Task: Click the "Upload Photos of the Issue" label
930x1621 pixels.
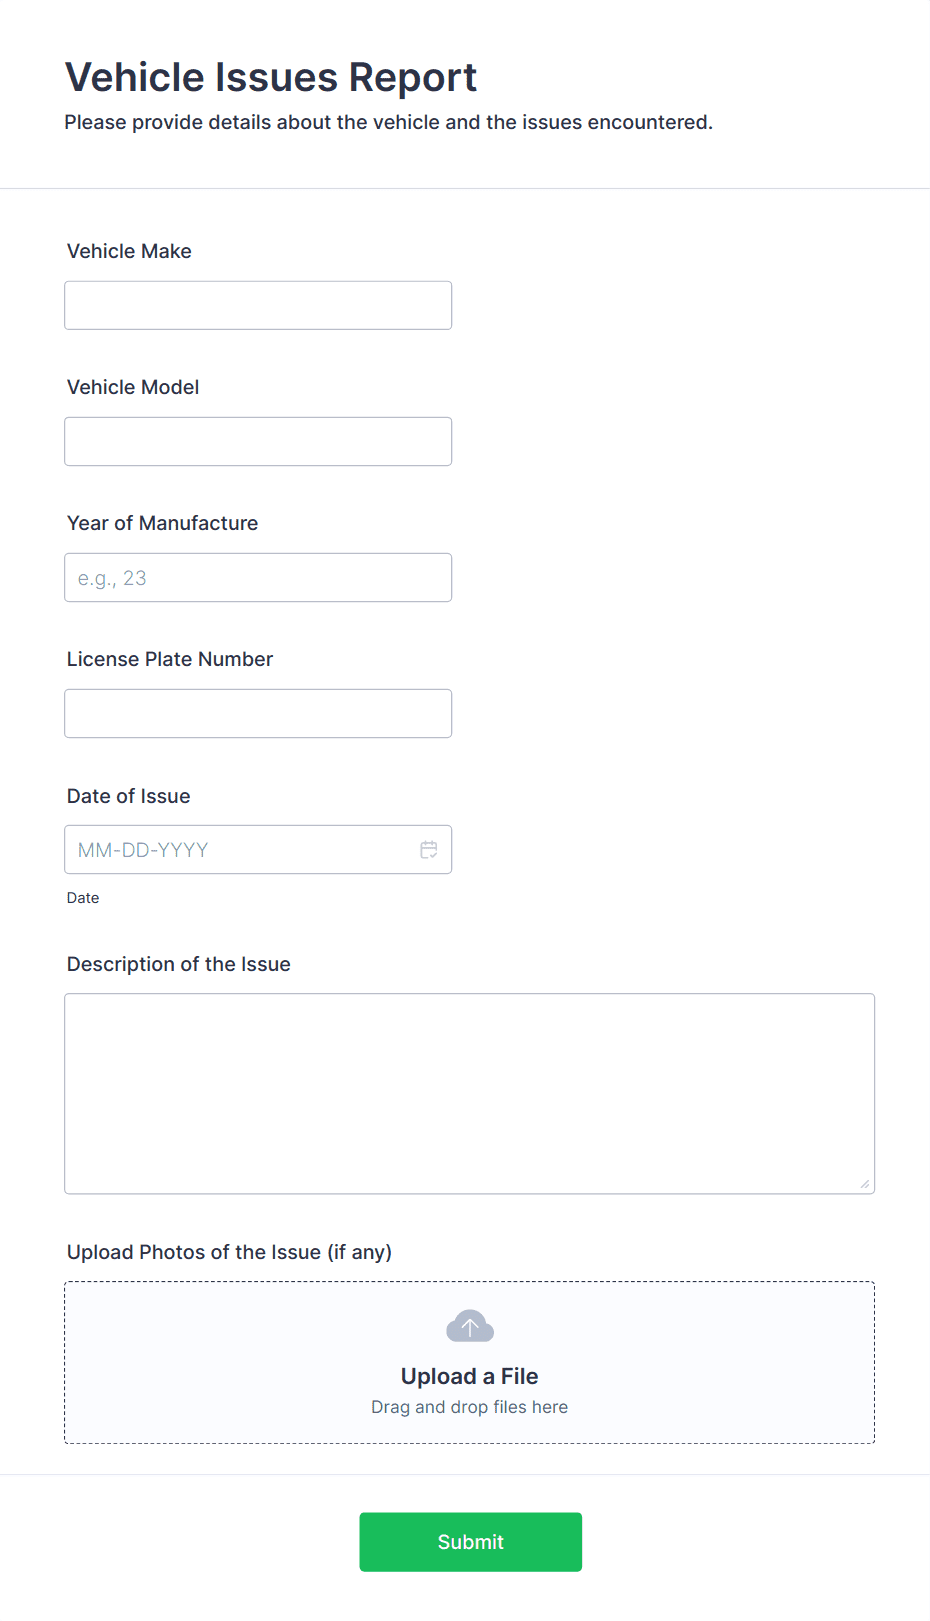Action: [229, 1253]
